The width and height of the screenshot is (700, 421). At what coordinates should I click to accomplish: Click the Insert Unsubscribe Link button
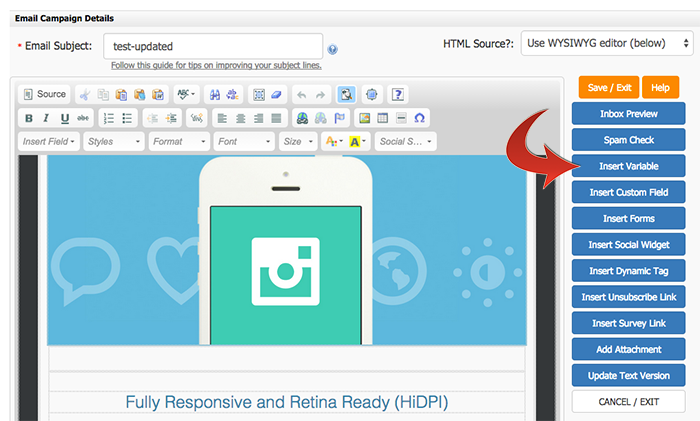coord(629,297)
